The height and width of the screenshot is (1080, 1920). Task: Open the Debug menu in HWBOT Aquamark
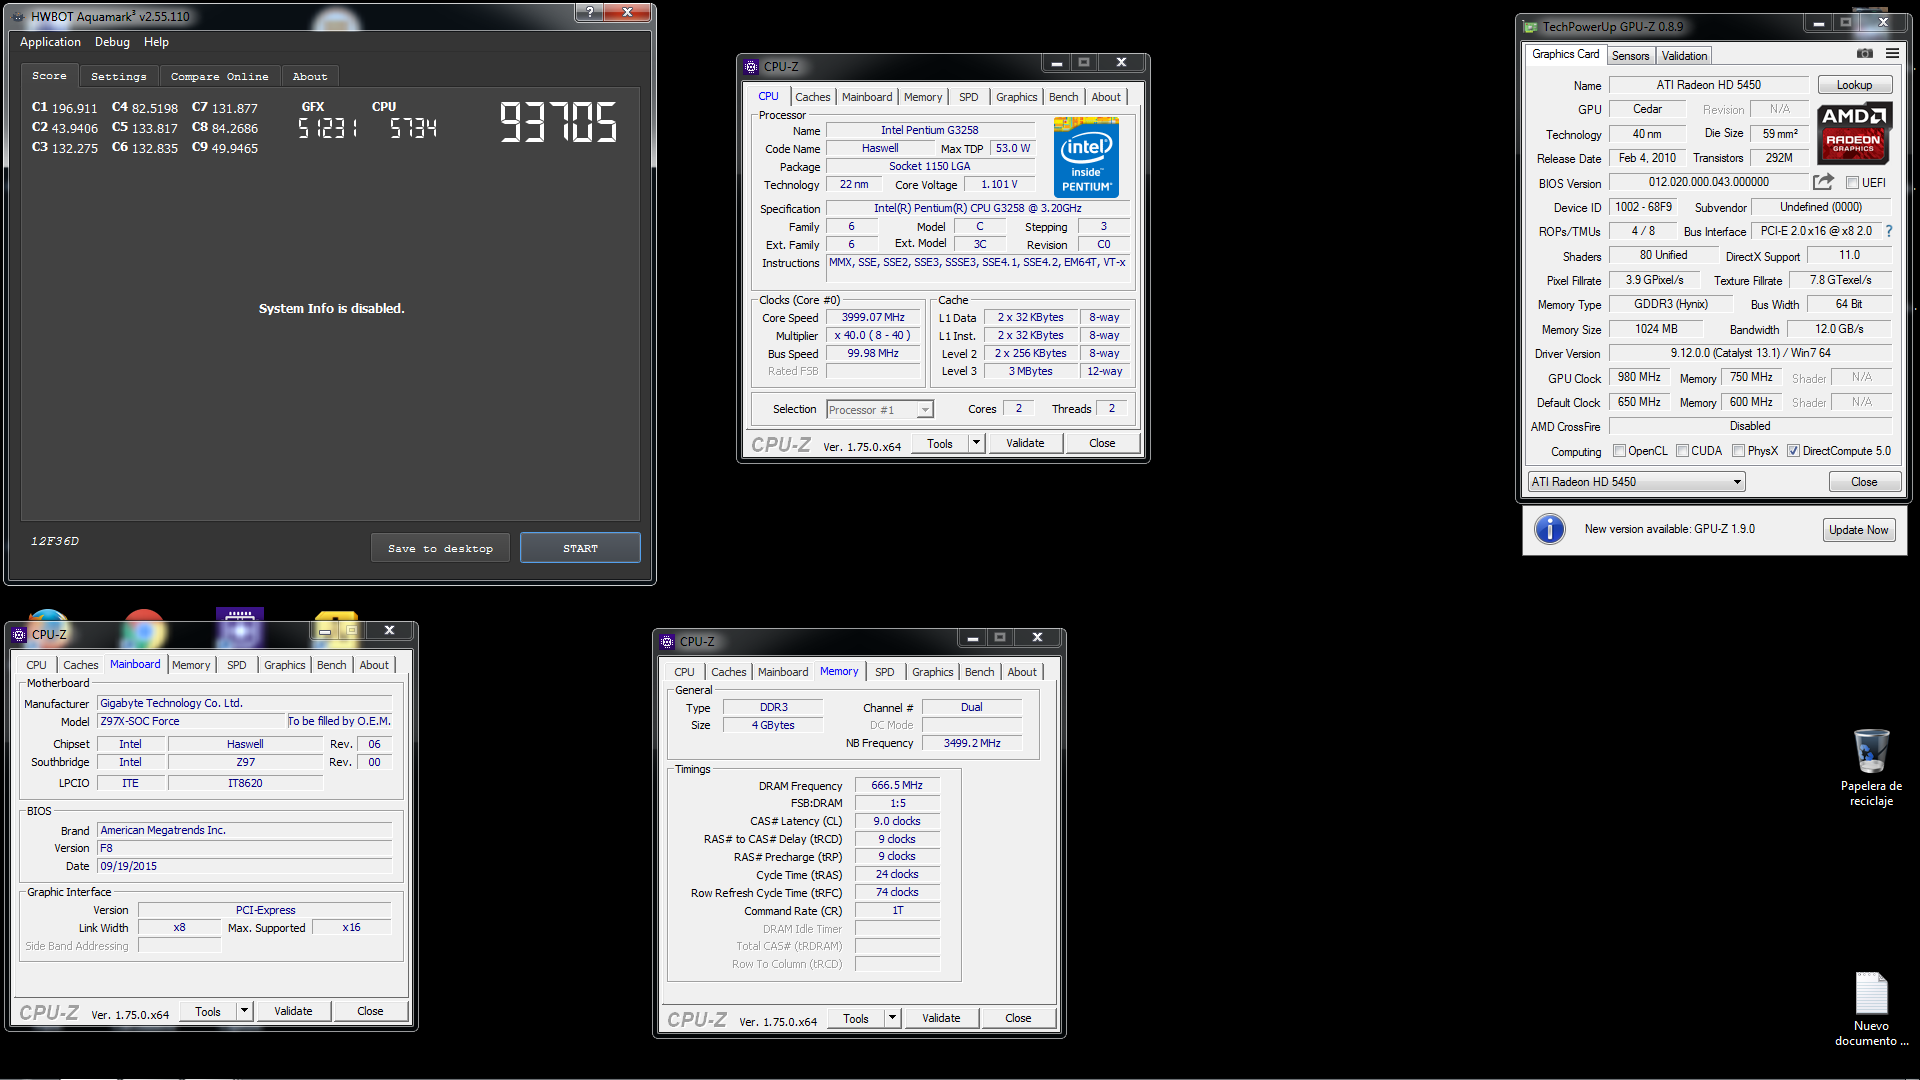coord(112,42)
